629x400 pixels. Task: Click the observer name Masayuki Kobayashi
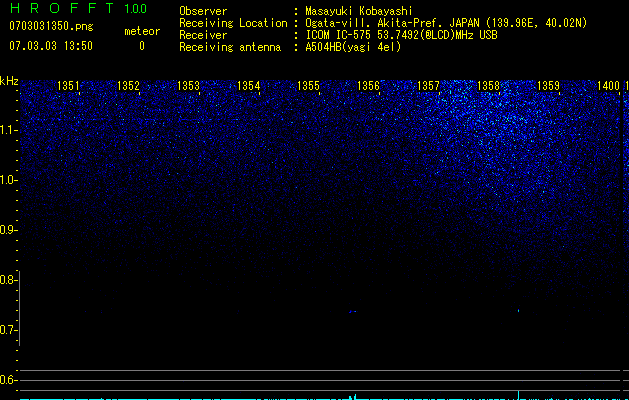pyautogui.click(x=359, y=11)
